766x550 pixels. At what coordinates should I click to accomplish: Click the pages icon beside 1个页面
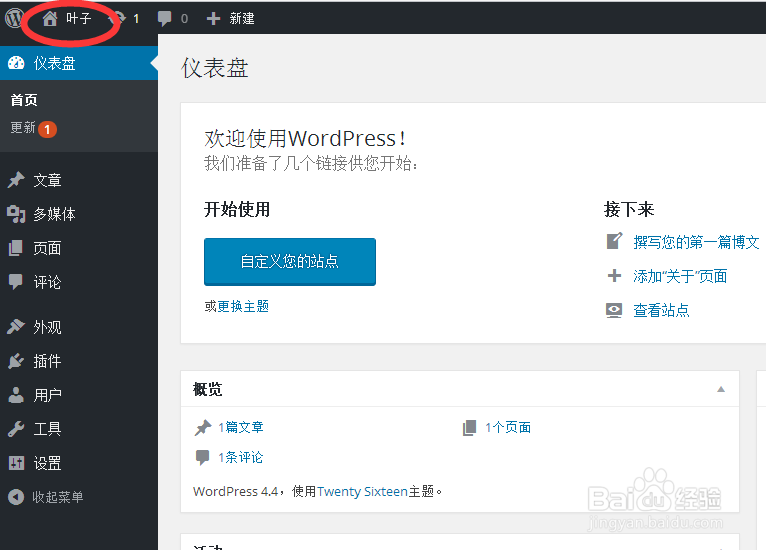[469, 427]
